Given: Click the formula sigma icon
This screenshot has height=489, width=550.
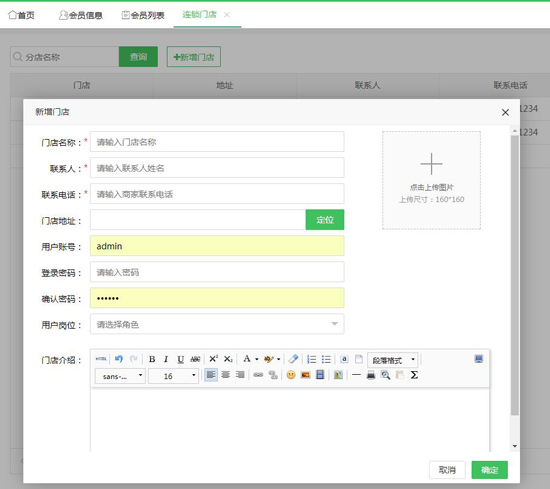Looking at the screenshot, I should tap(414, 375).
